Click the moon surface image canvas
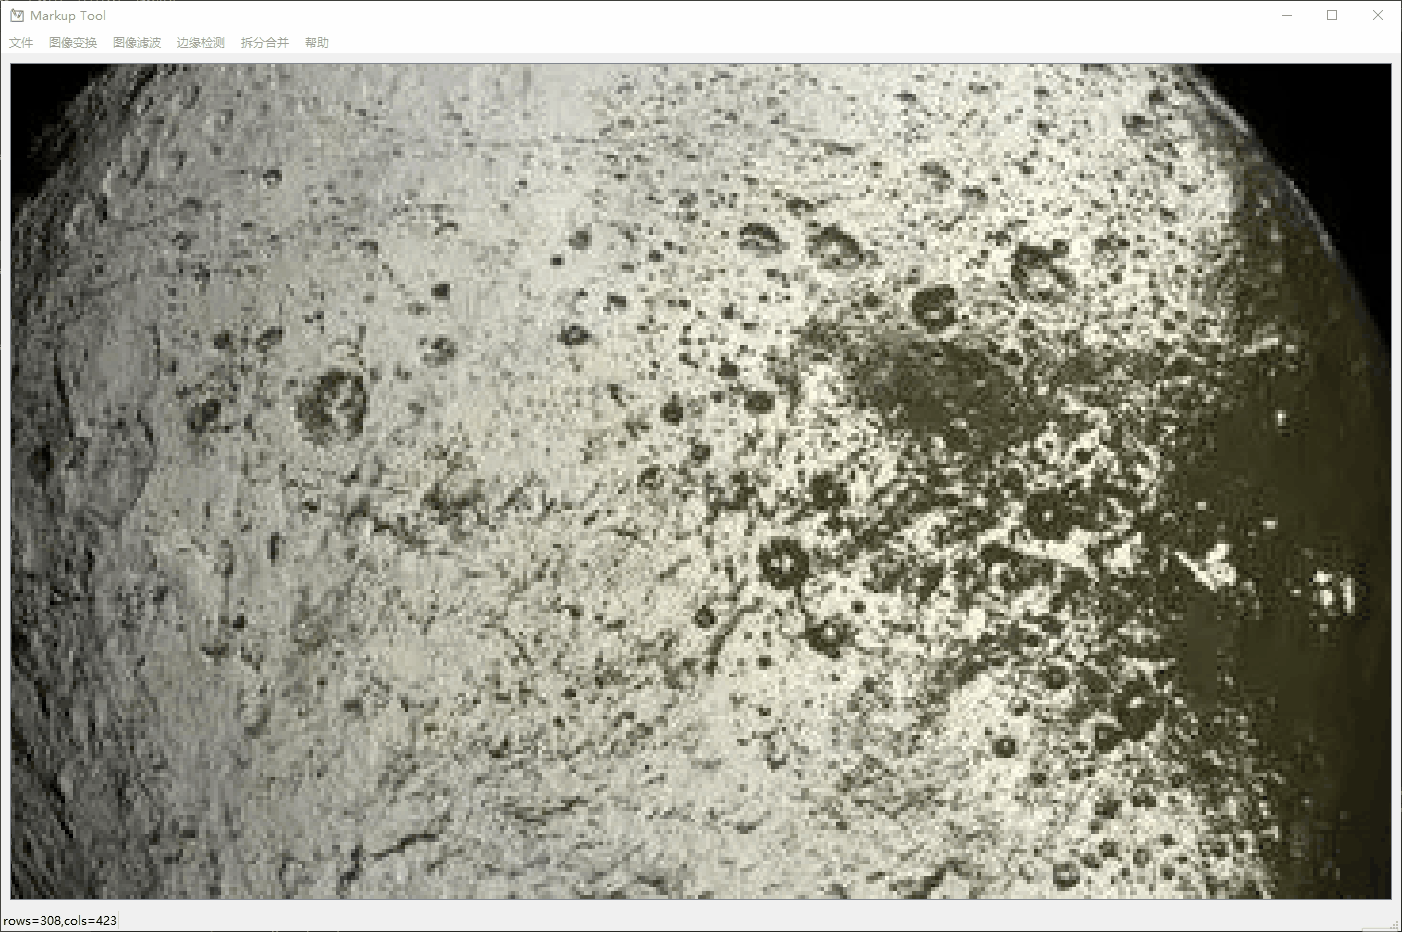Viewport: 1402px width, 932px height. 701,481
